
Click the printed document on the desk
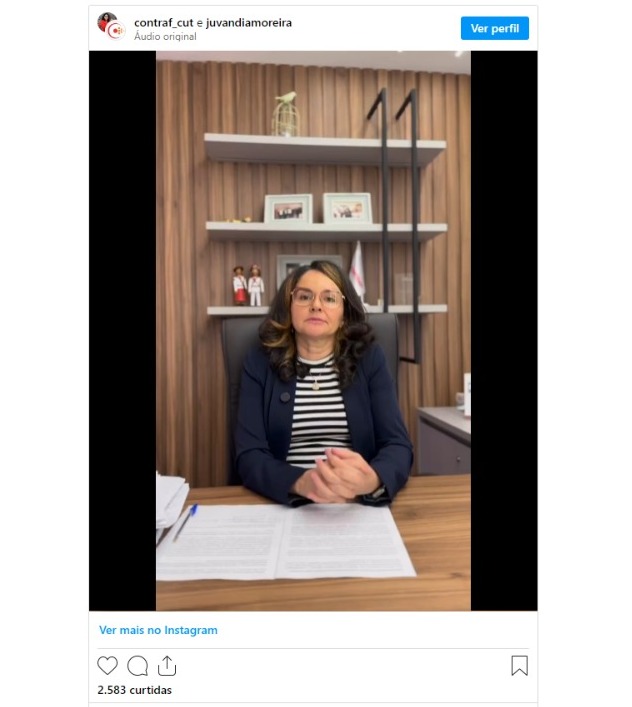pos(286,542)
